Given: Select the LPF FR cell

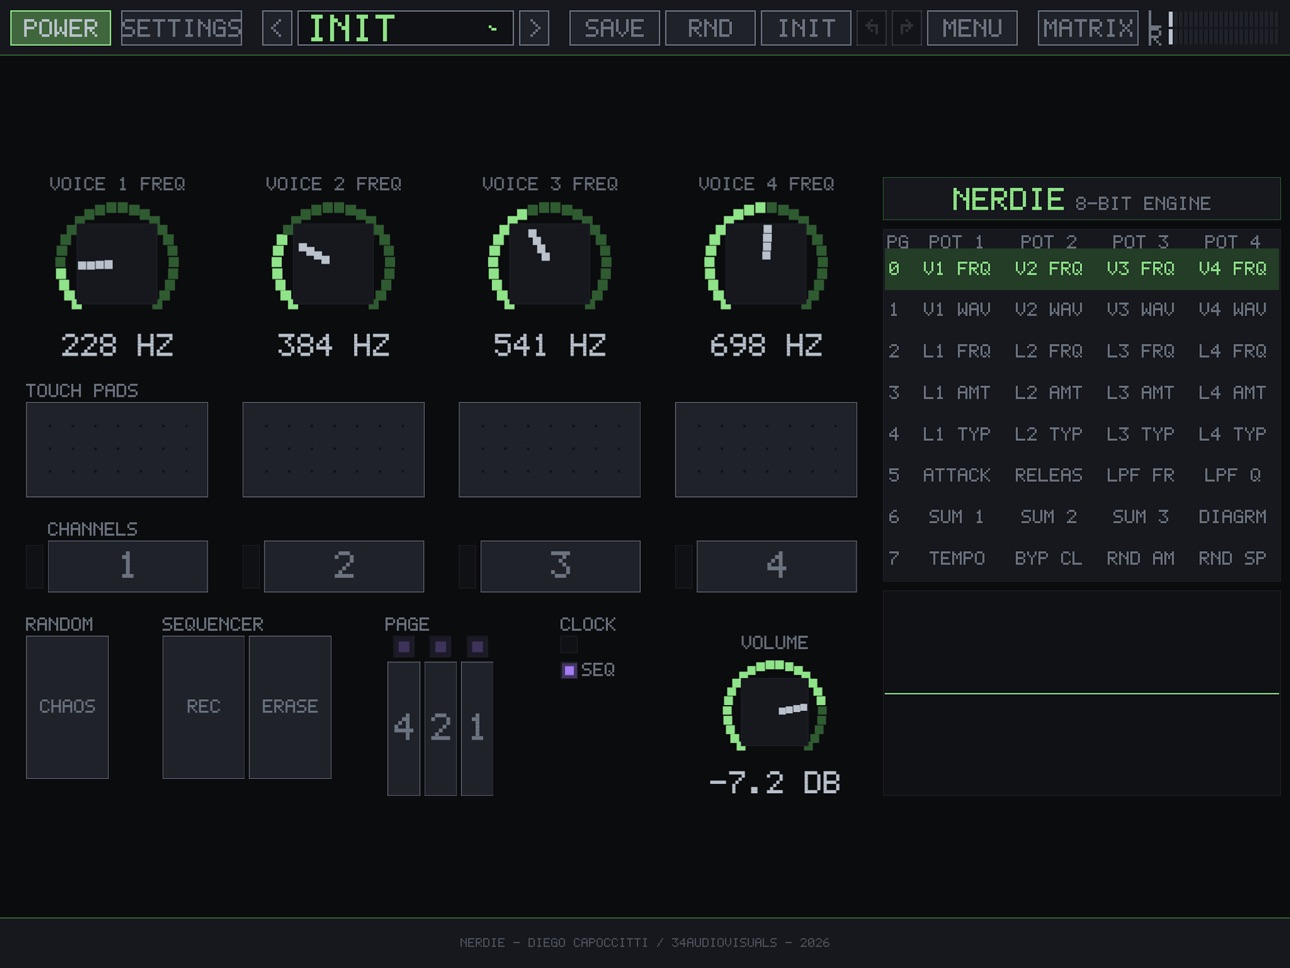Looking at the screenshot, I should pyautogui.click(x=1140, y=475).
